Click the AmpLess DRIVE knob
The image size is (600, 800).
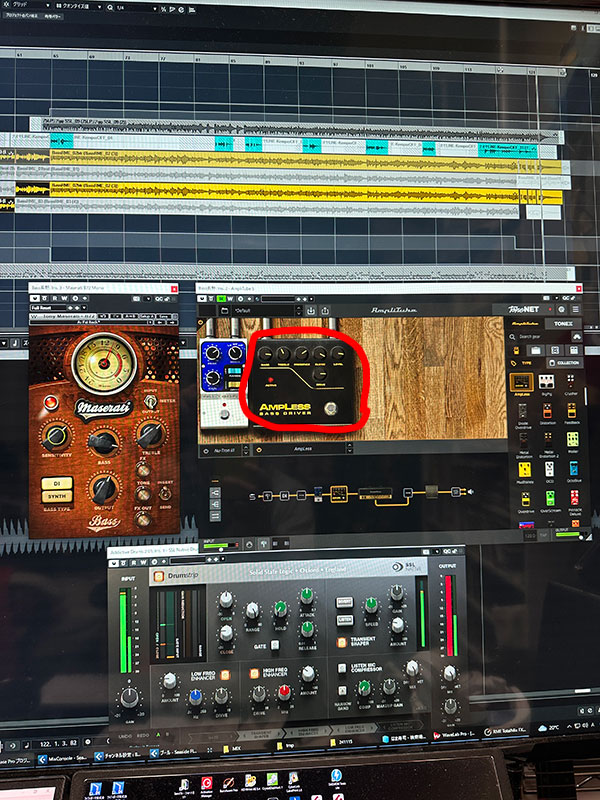[320, 374]
